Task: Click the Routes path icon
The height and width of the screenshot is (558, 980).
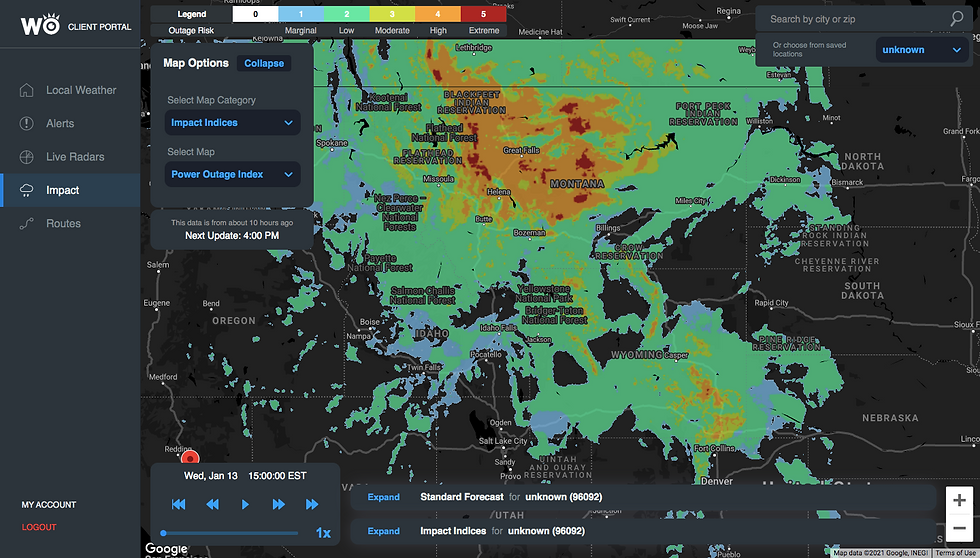Action: point(26,224)
